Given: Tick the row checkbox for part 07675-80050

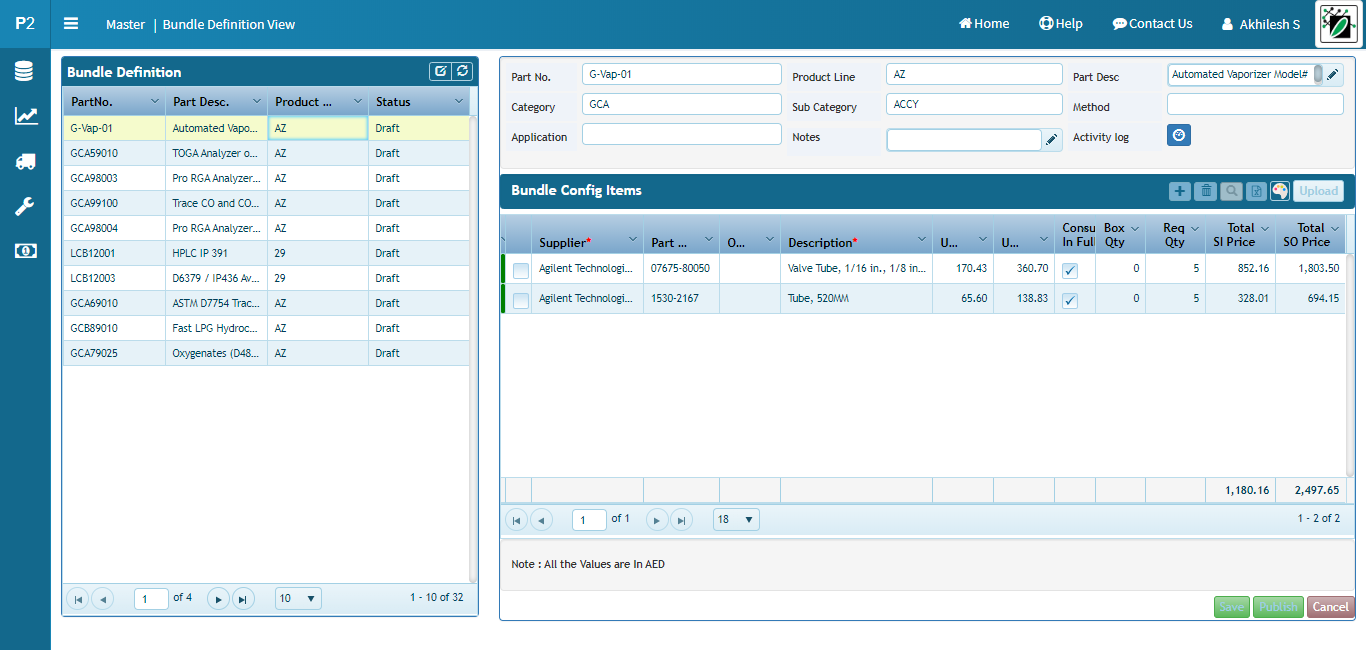Looking at the screenshot, I should [x=521, y=270].
